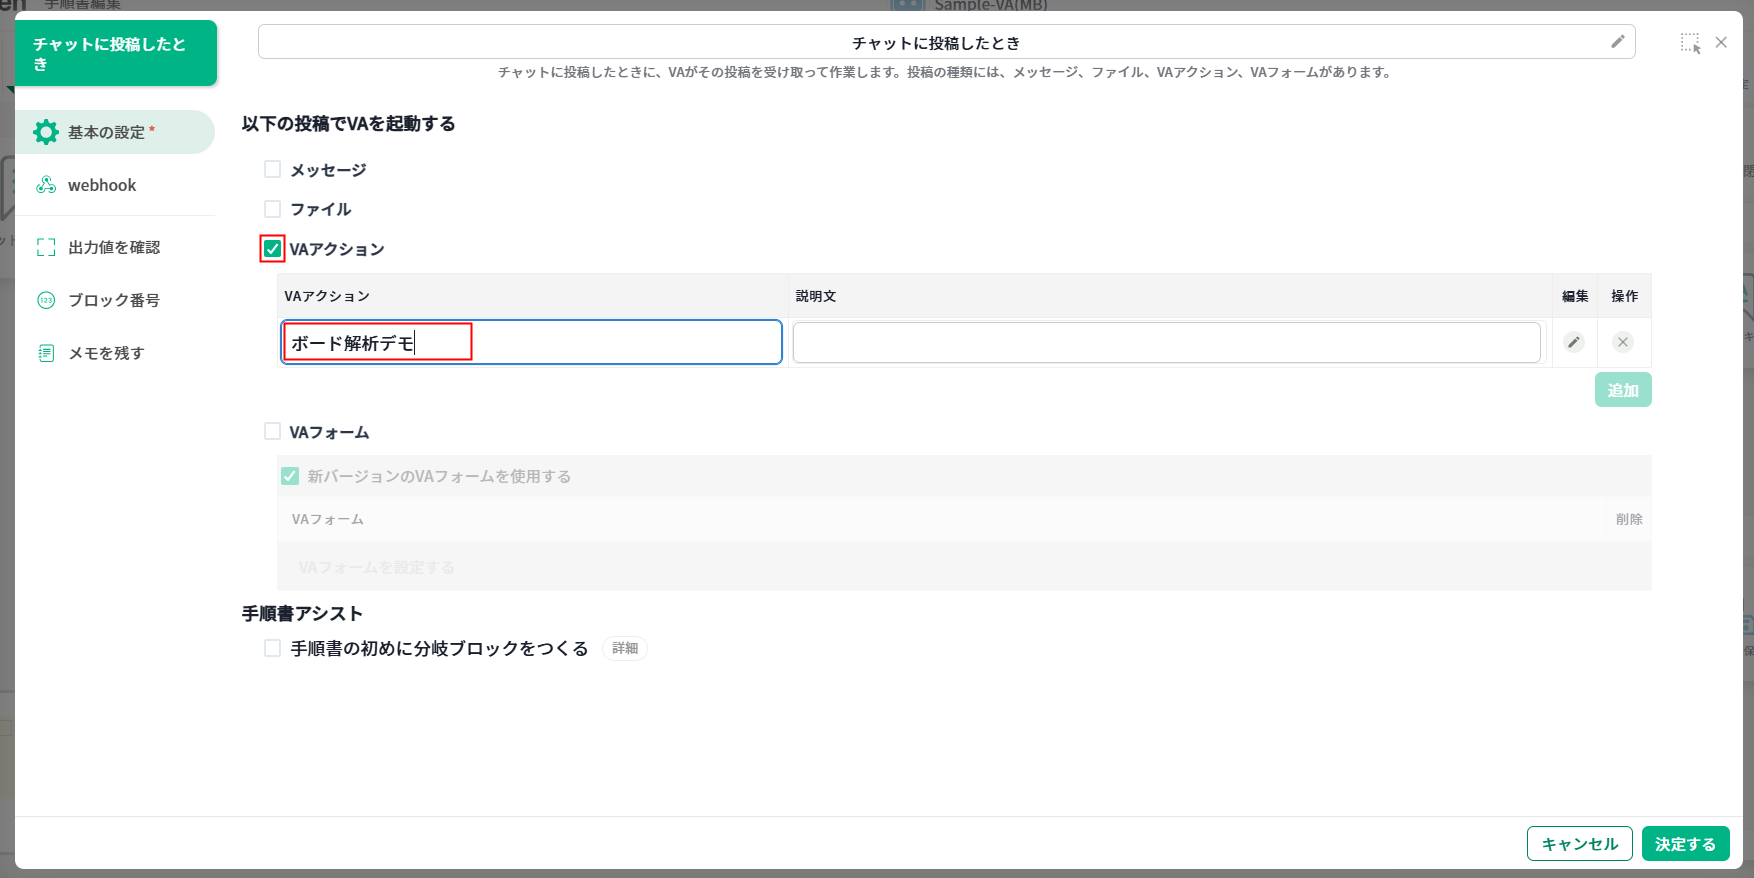1754x878 pixels.
Task: Click into the 説明文 input field
Action: [1166, 342]
